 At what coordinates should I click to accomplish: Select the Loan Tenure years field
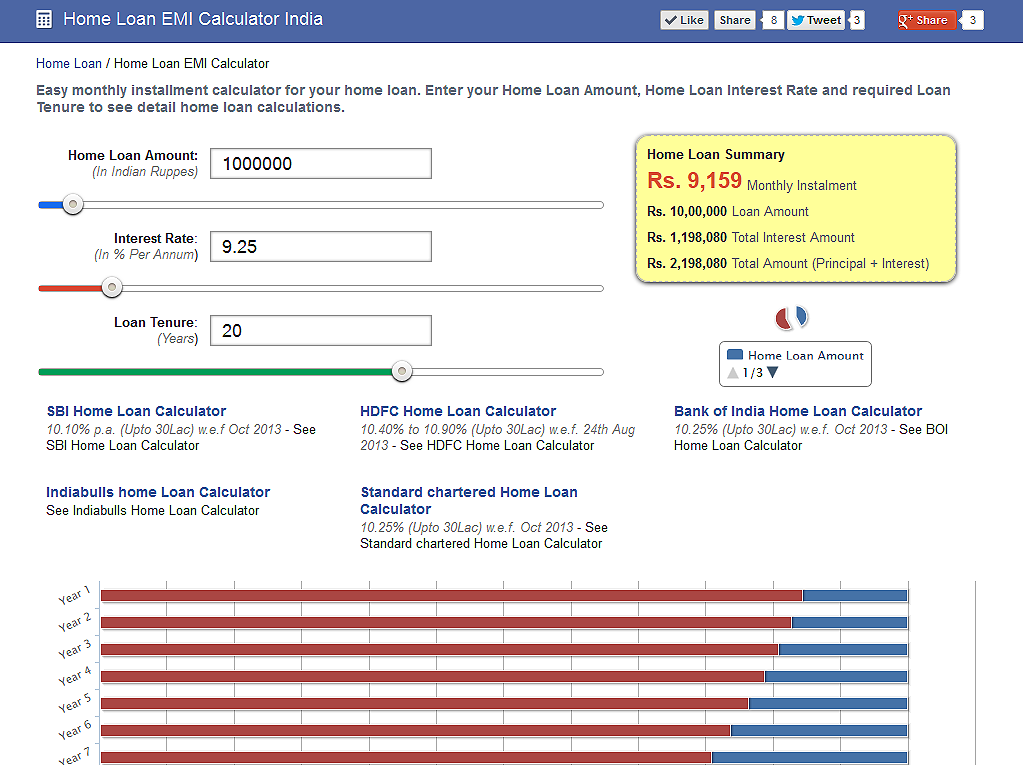[320, 331]
